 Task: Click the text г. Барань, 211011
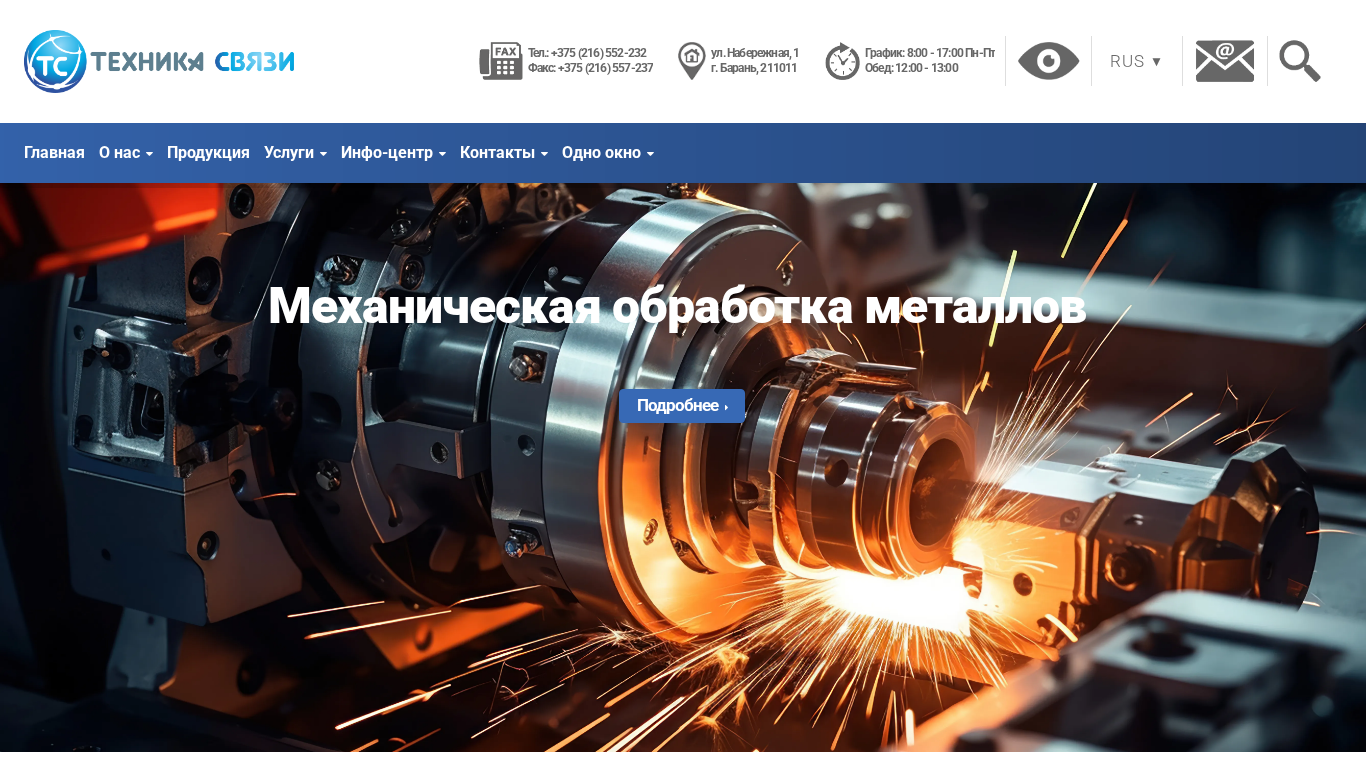coord(754,68)
